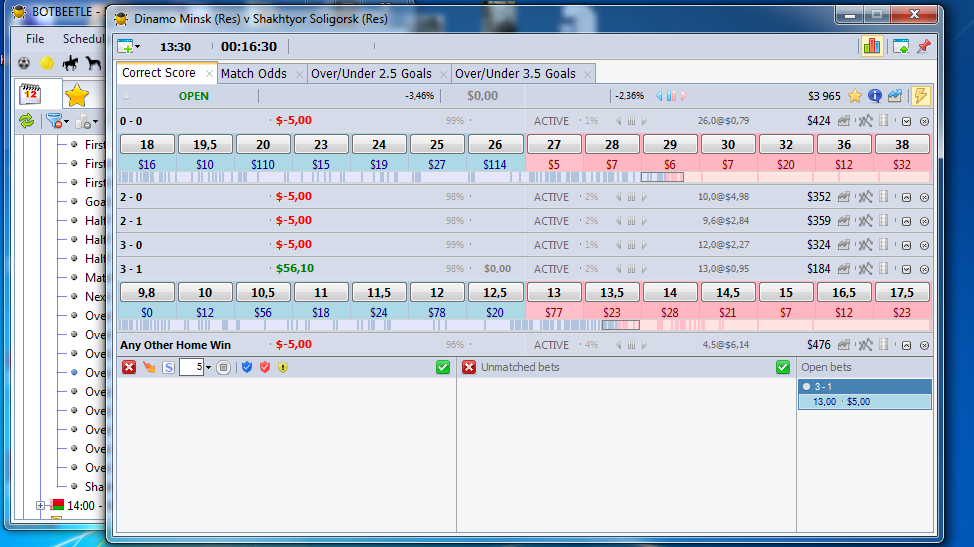Viewport: 974px width, 547px height.
Task: Expand the 2 - 0 price ladder
Action: point(906,197)
